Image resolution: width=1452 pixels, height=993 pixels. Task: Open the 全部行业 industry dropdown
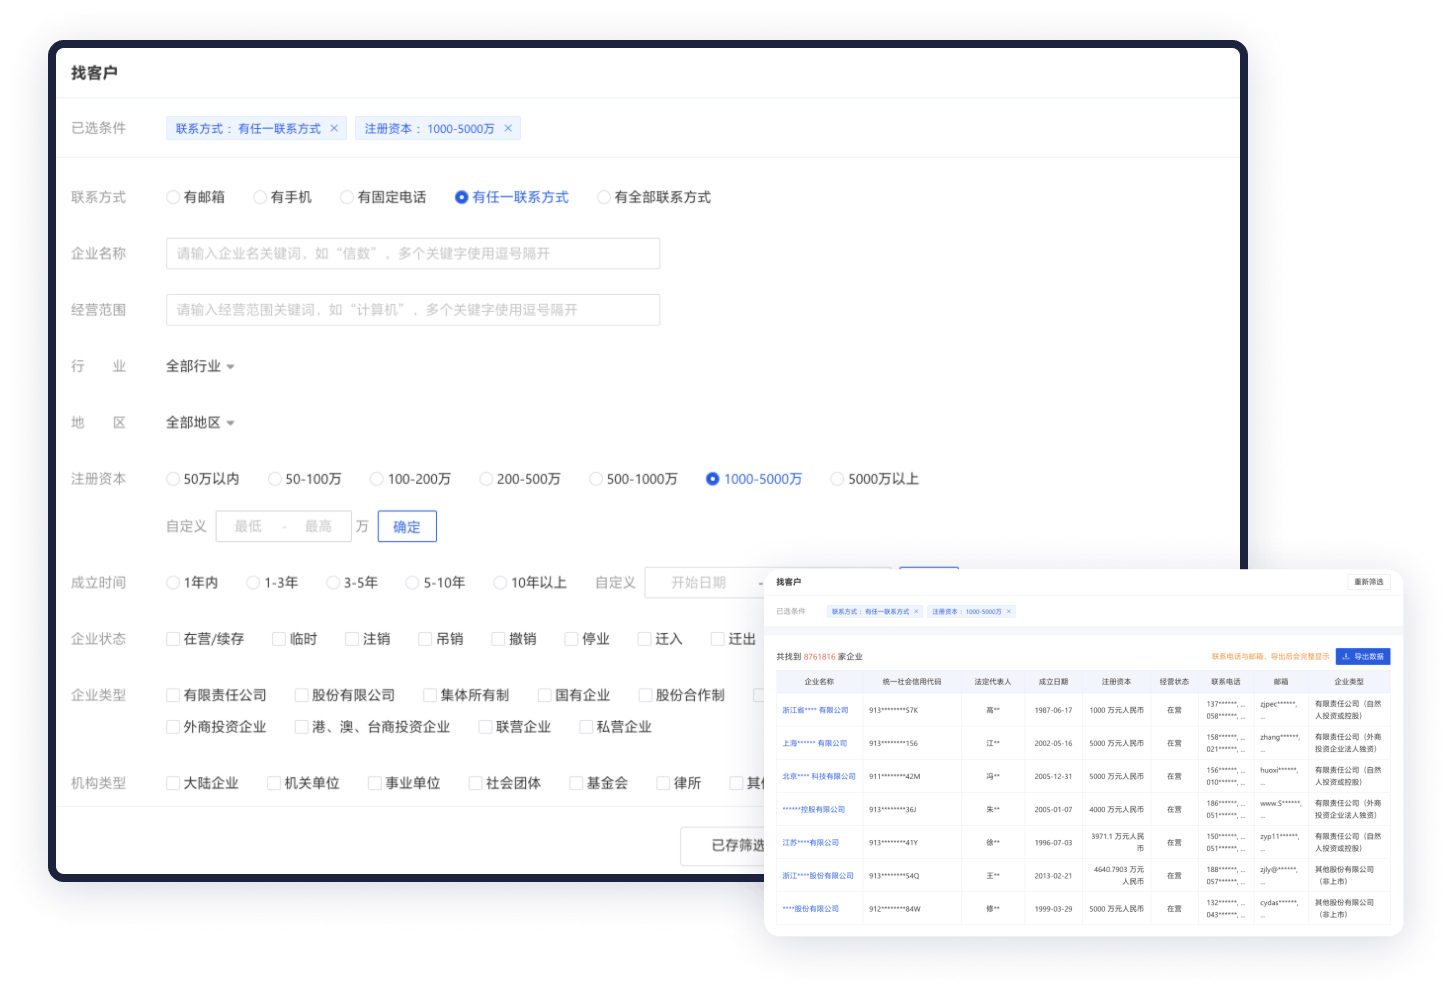click(x=200, y=366)
